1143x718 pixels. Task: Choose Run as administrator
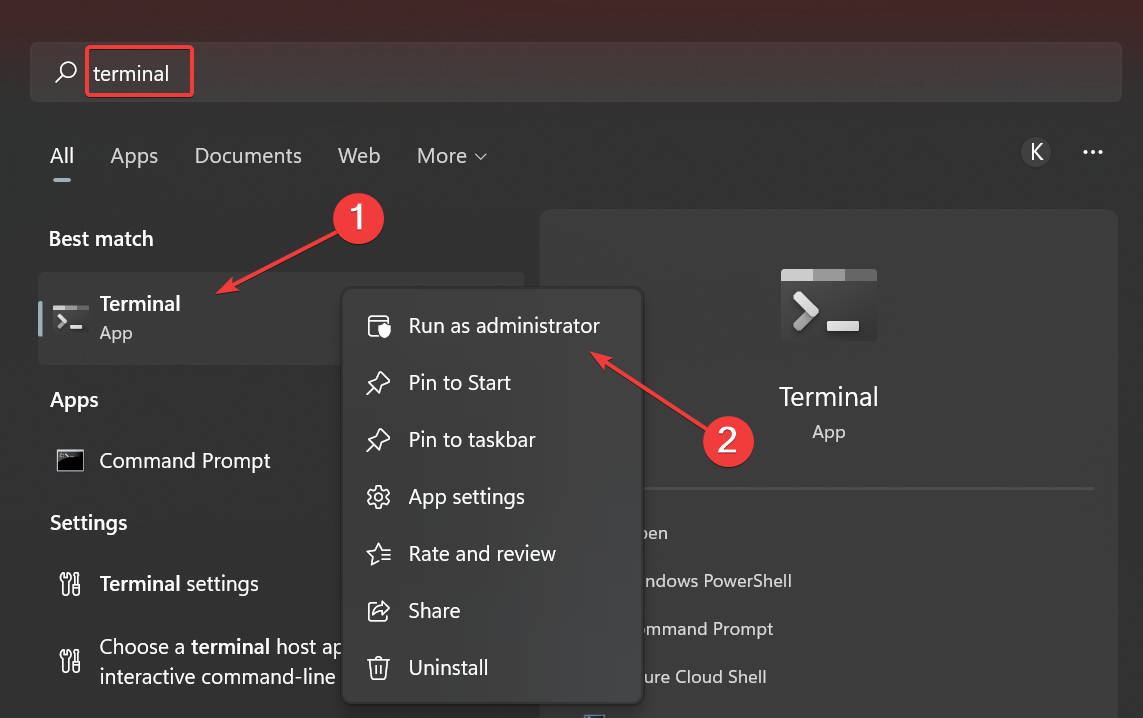point(492,326)
